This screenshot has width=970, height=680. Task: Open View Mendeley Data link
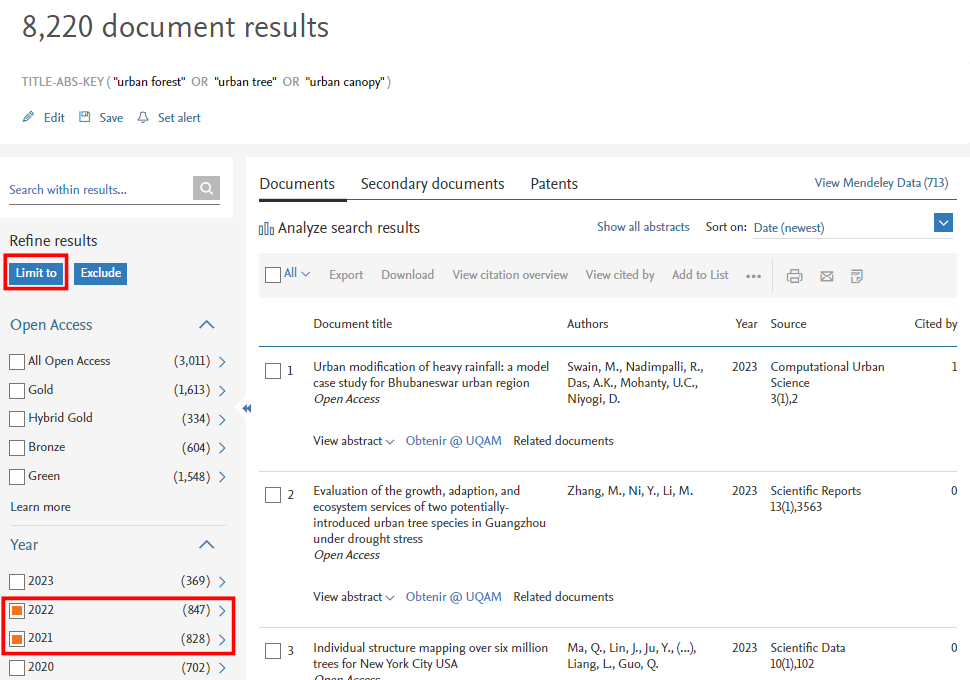pos(881,183)
